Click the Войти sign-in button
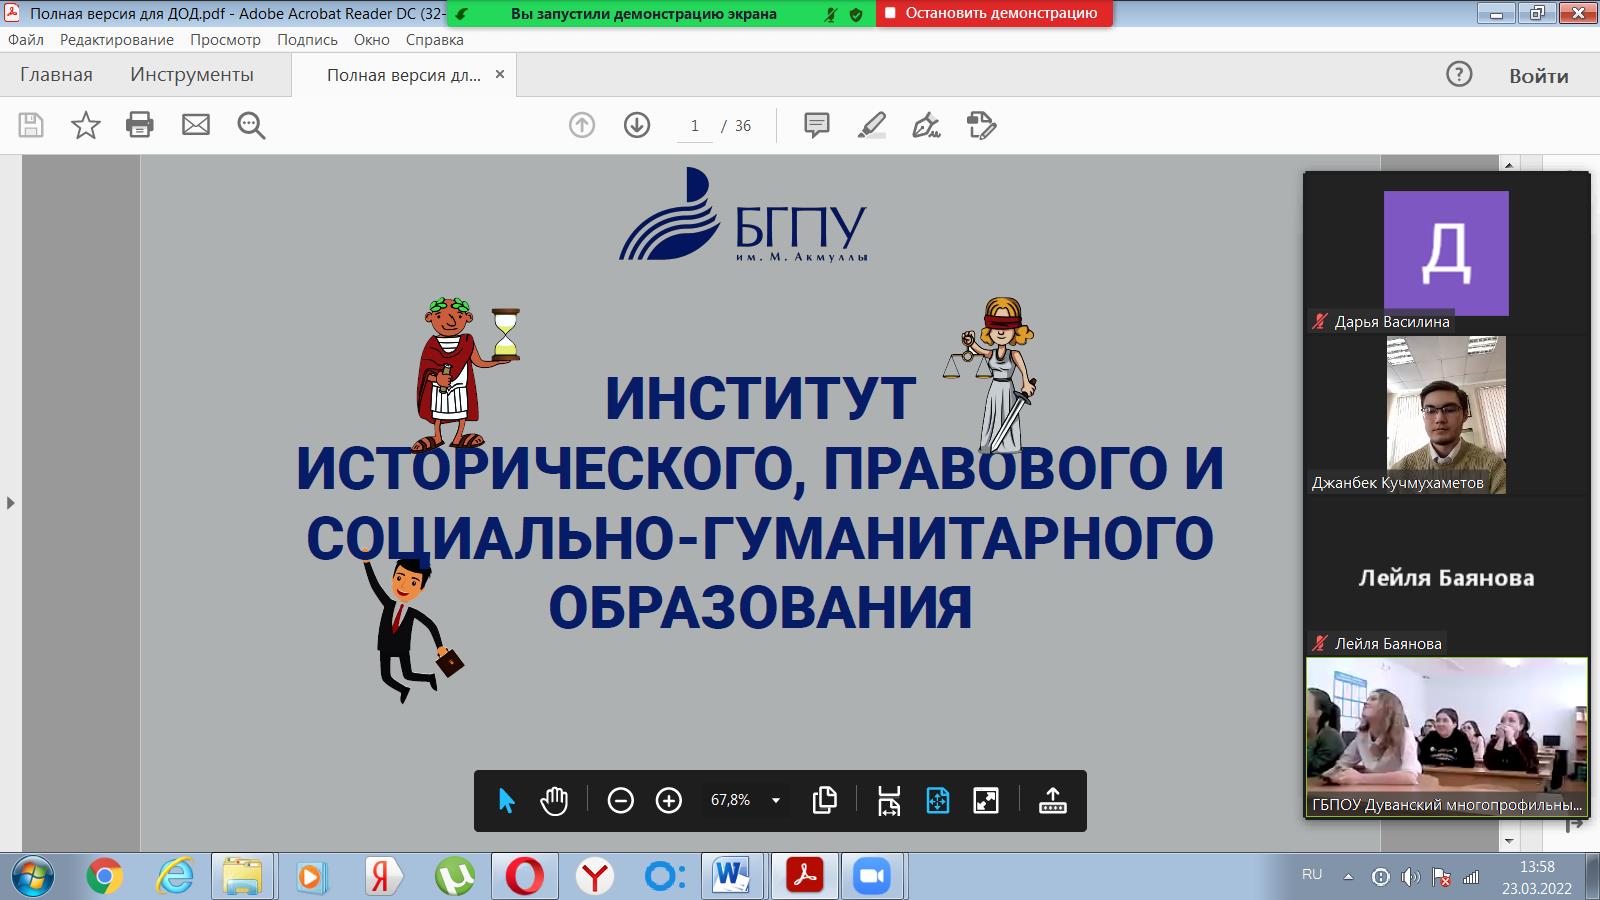 (1538, 76)
